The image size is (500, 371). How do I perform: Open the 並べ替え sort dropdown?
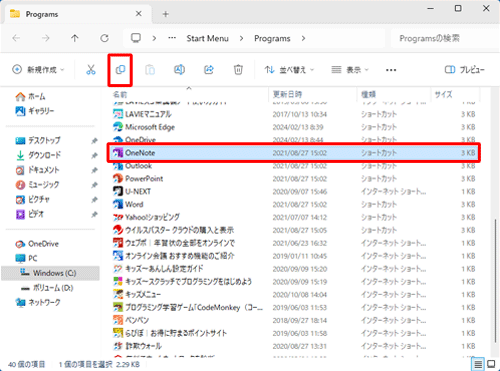(x=289, y=70)
